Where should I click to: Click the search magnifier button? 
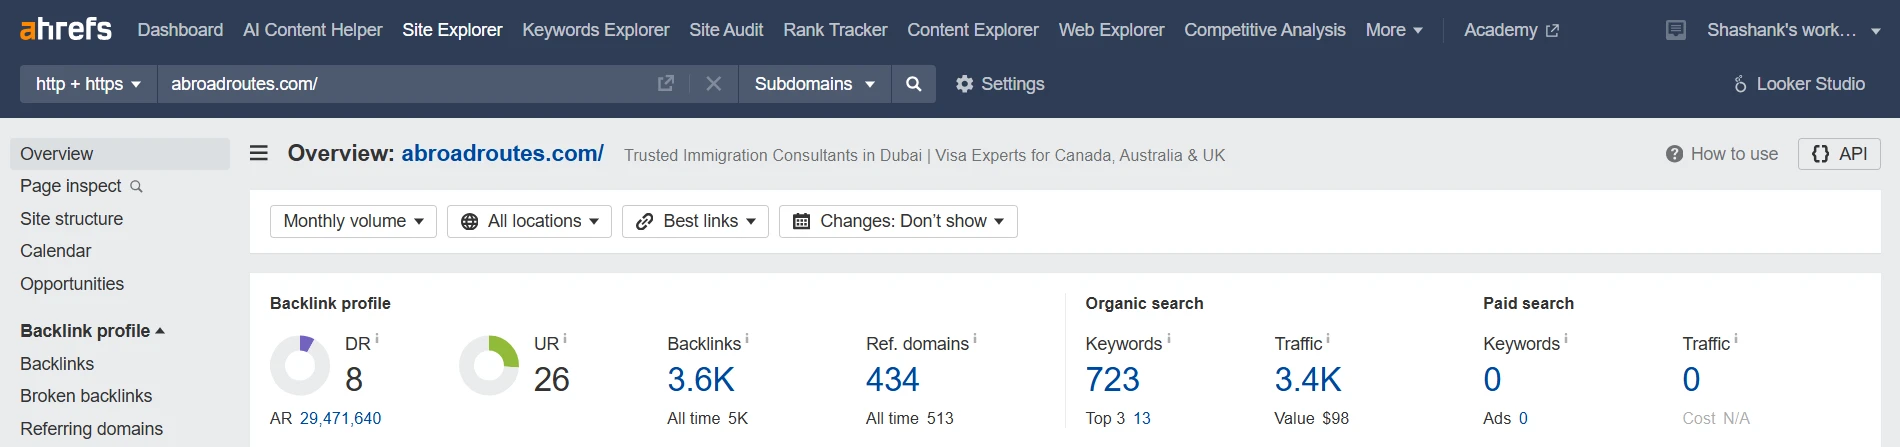[913, 84]
